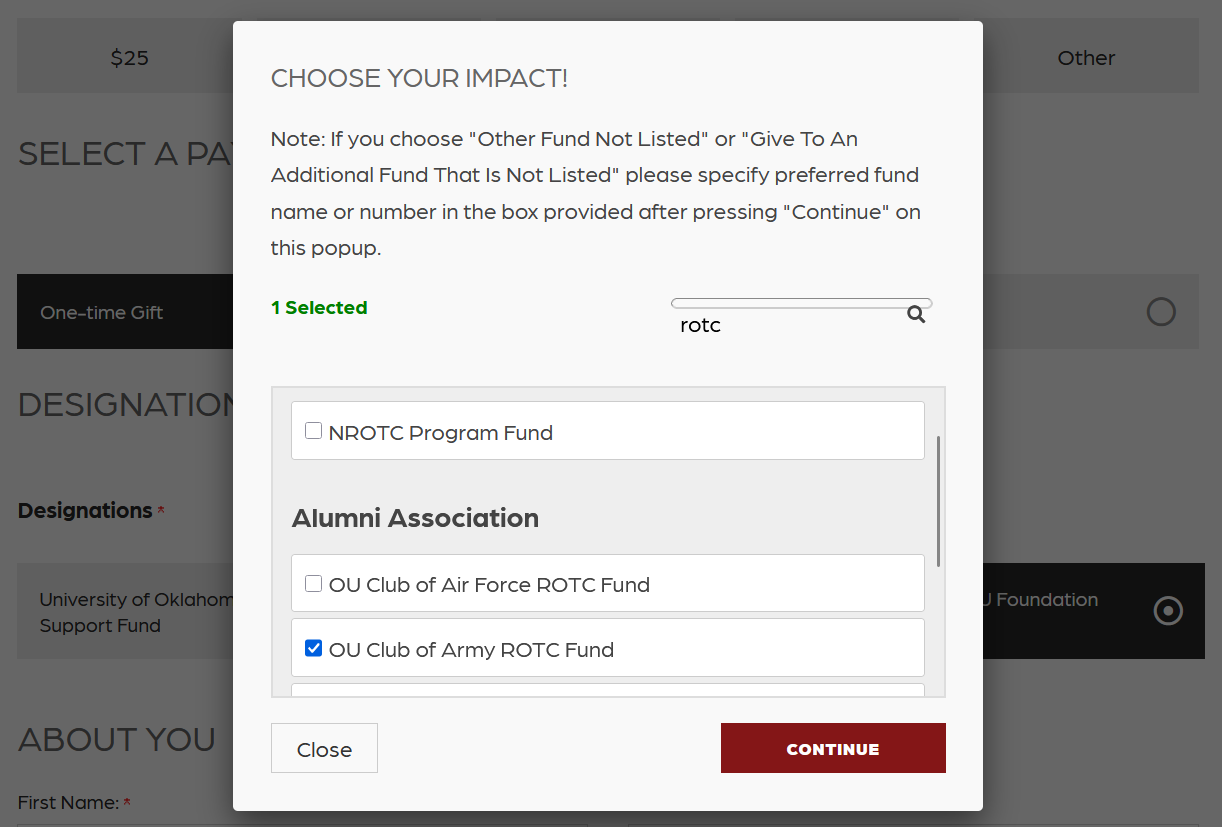This screenshot has width=1222, height=827.
Task: Tick the OU Club of Air Force ROTC checkbox
Action: 313,584
